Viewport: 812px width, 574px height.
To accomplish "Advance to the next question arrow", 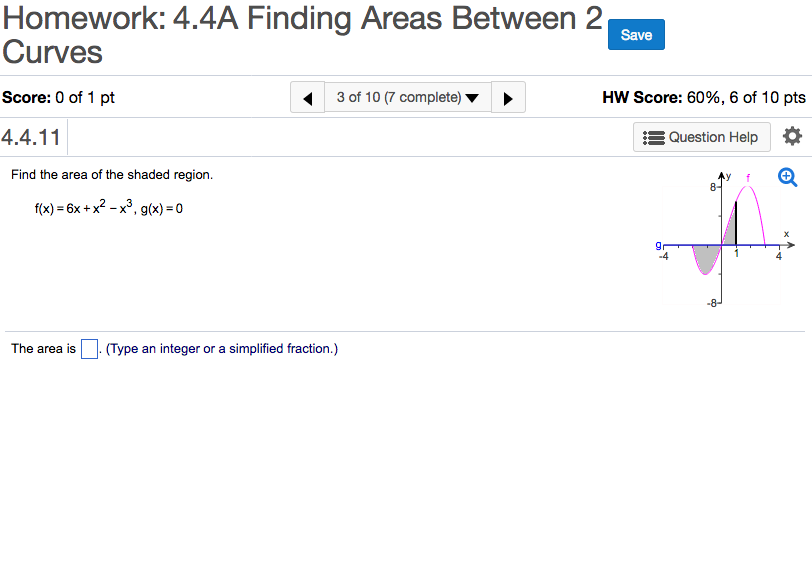I will [x=508, y=98].
